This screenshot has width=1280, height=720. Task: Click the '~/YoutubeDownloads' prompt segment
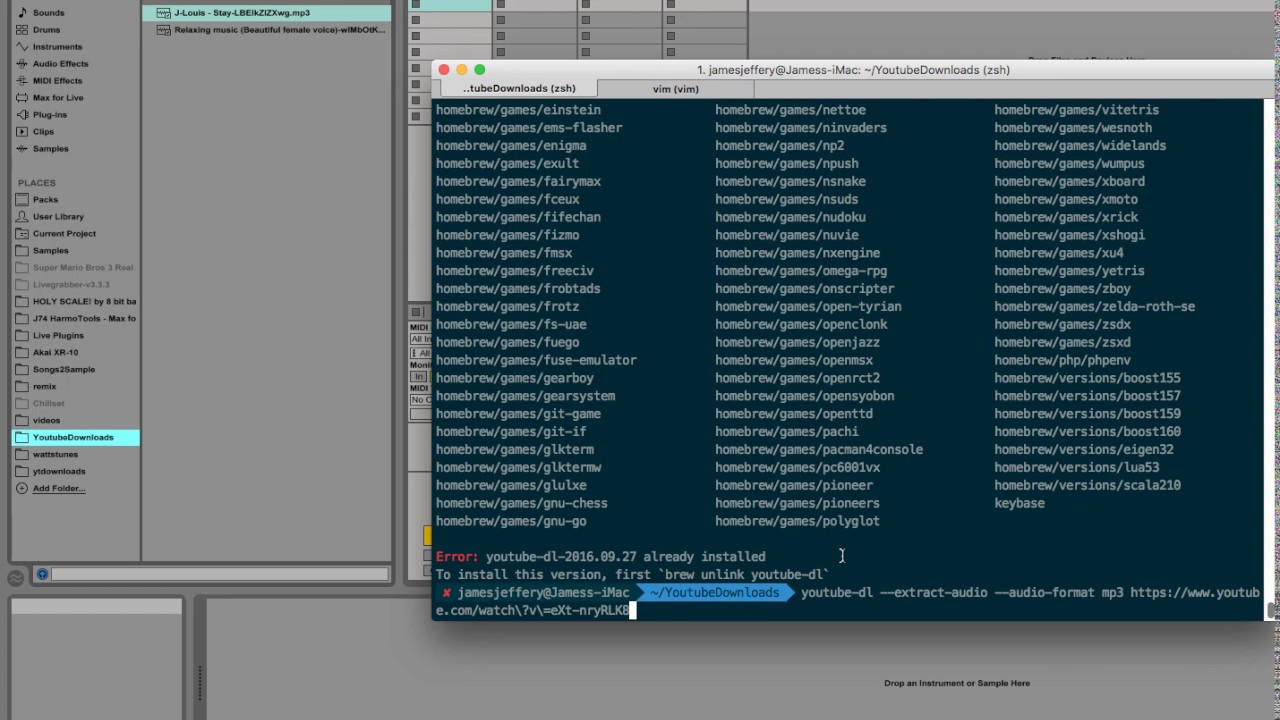coord(714,593)
